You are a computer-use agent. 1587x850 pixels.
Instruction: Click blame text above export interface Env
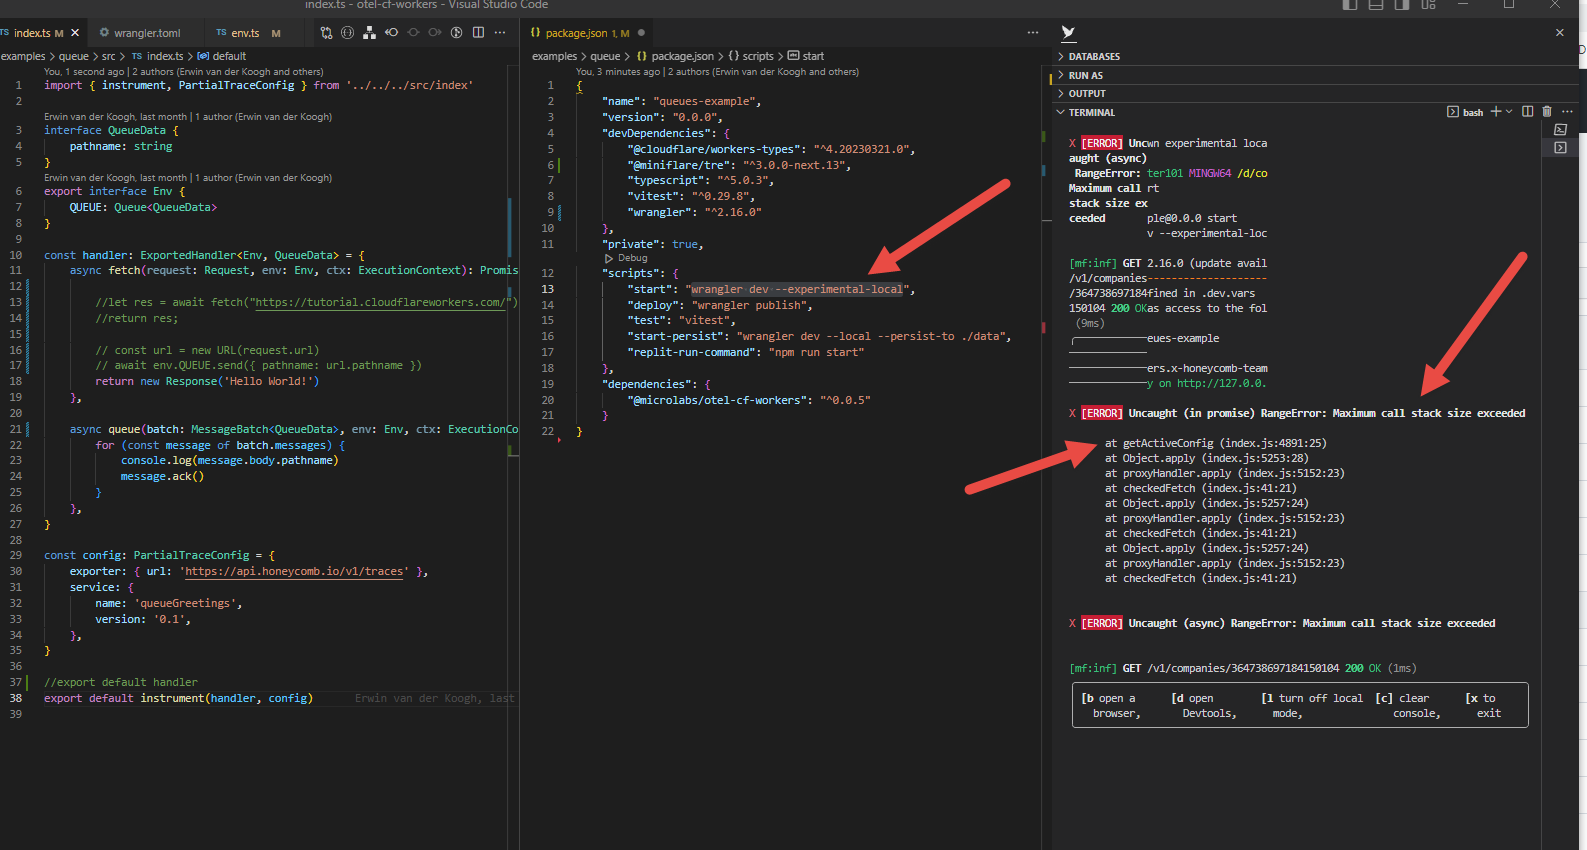tap(188, 177)
